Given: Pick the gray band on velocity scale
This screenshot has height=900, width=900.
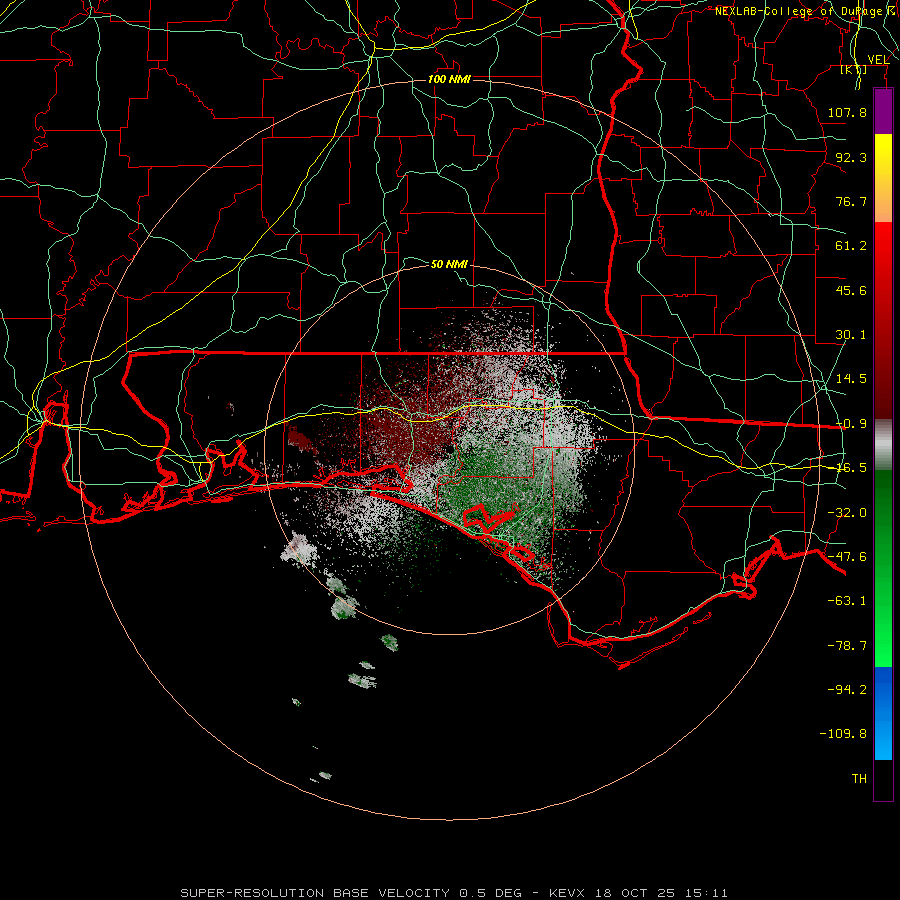Looking at the screenshot, I should (883, 445).
